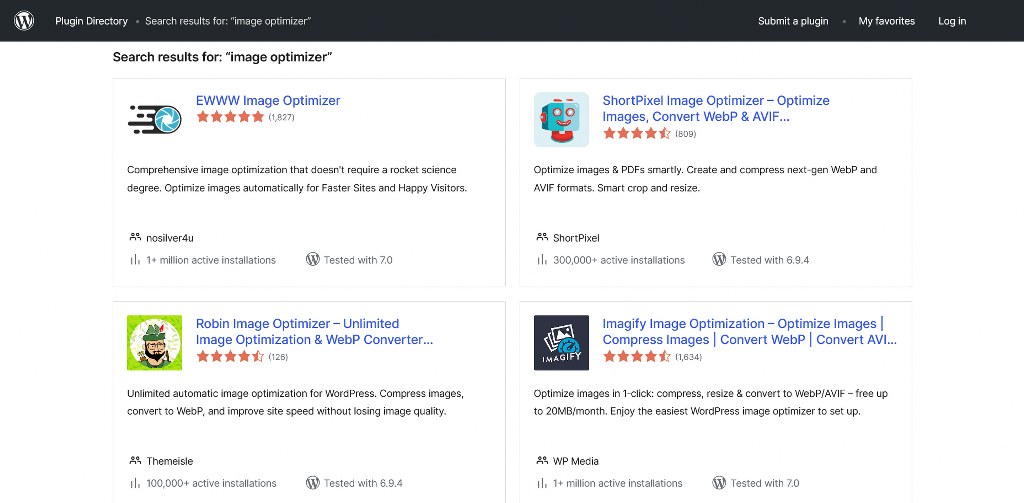Image resolution: width=1024 pixels, height=503 pixels.
Task: Click WordPress icon beside EWWW Tested with 7.0
Action: point(313,259)
